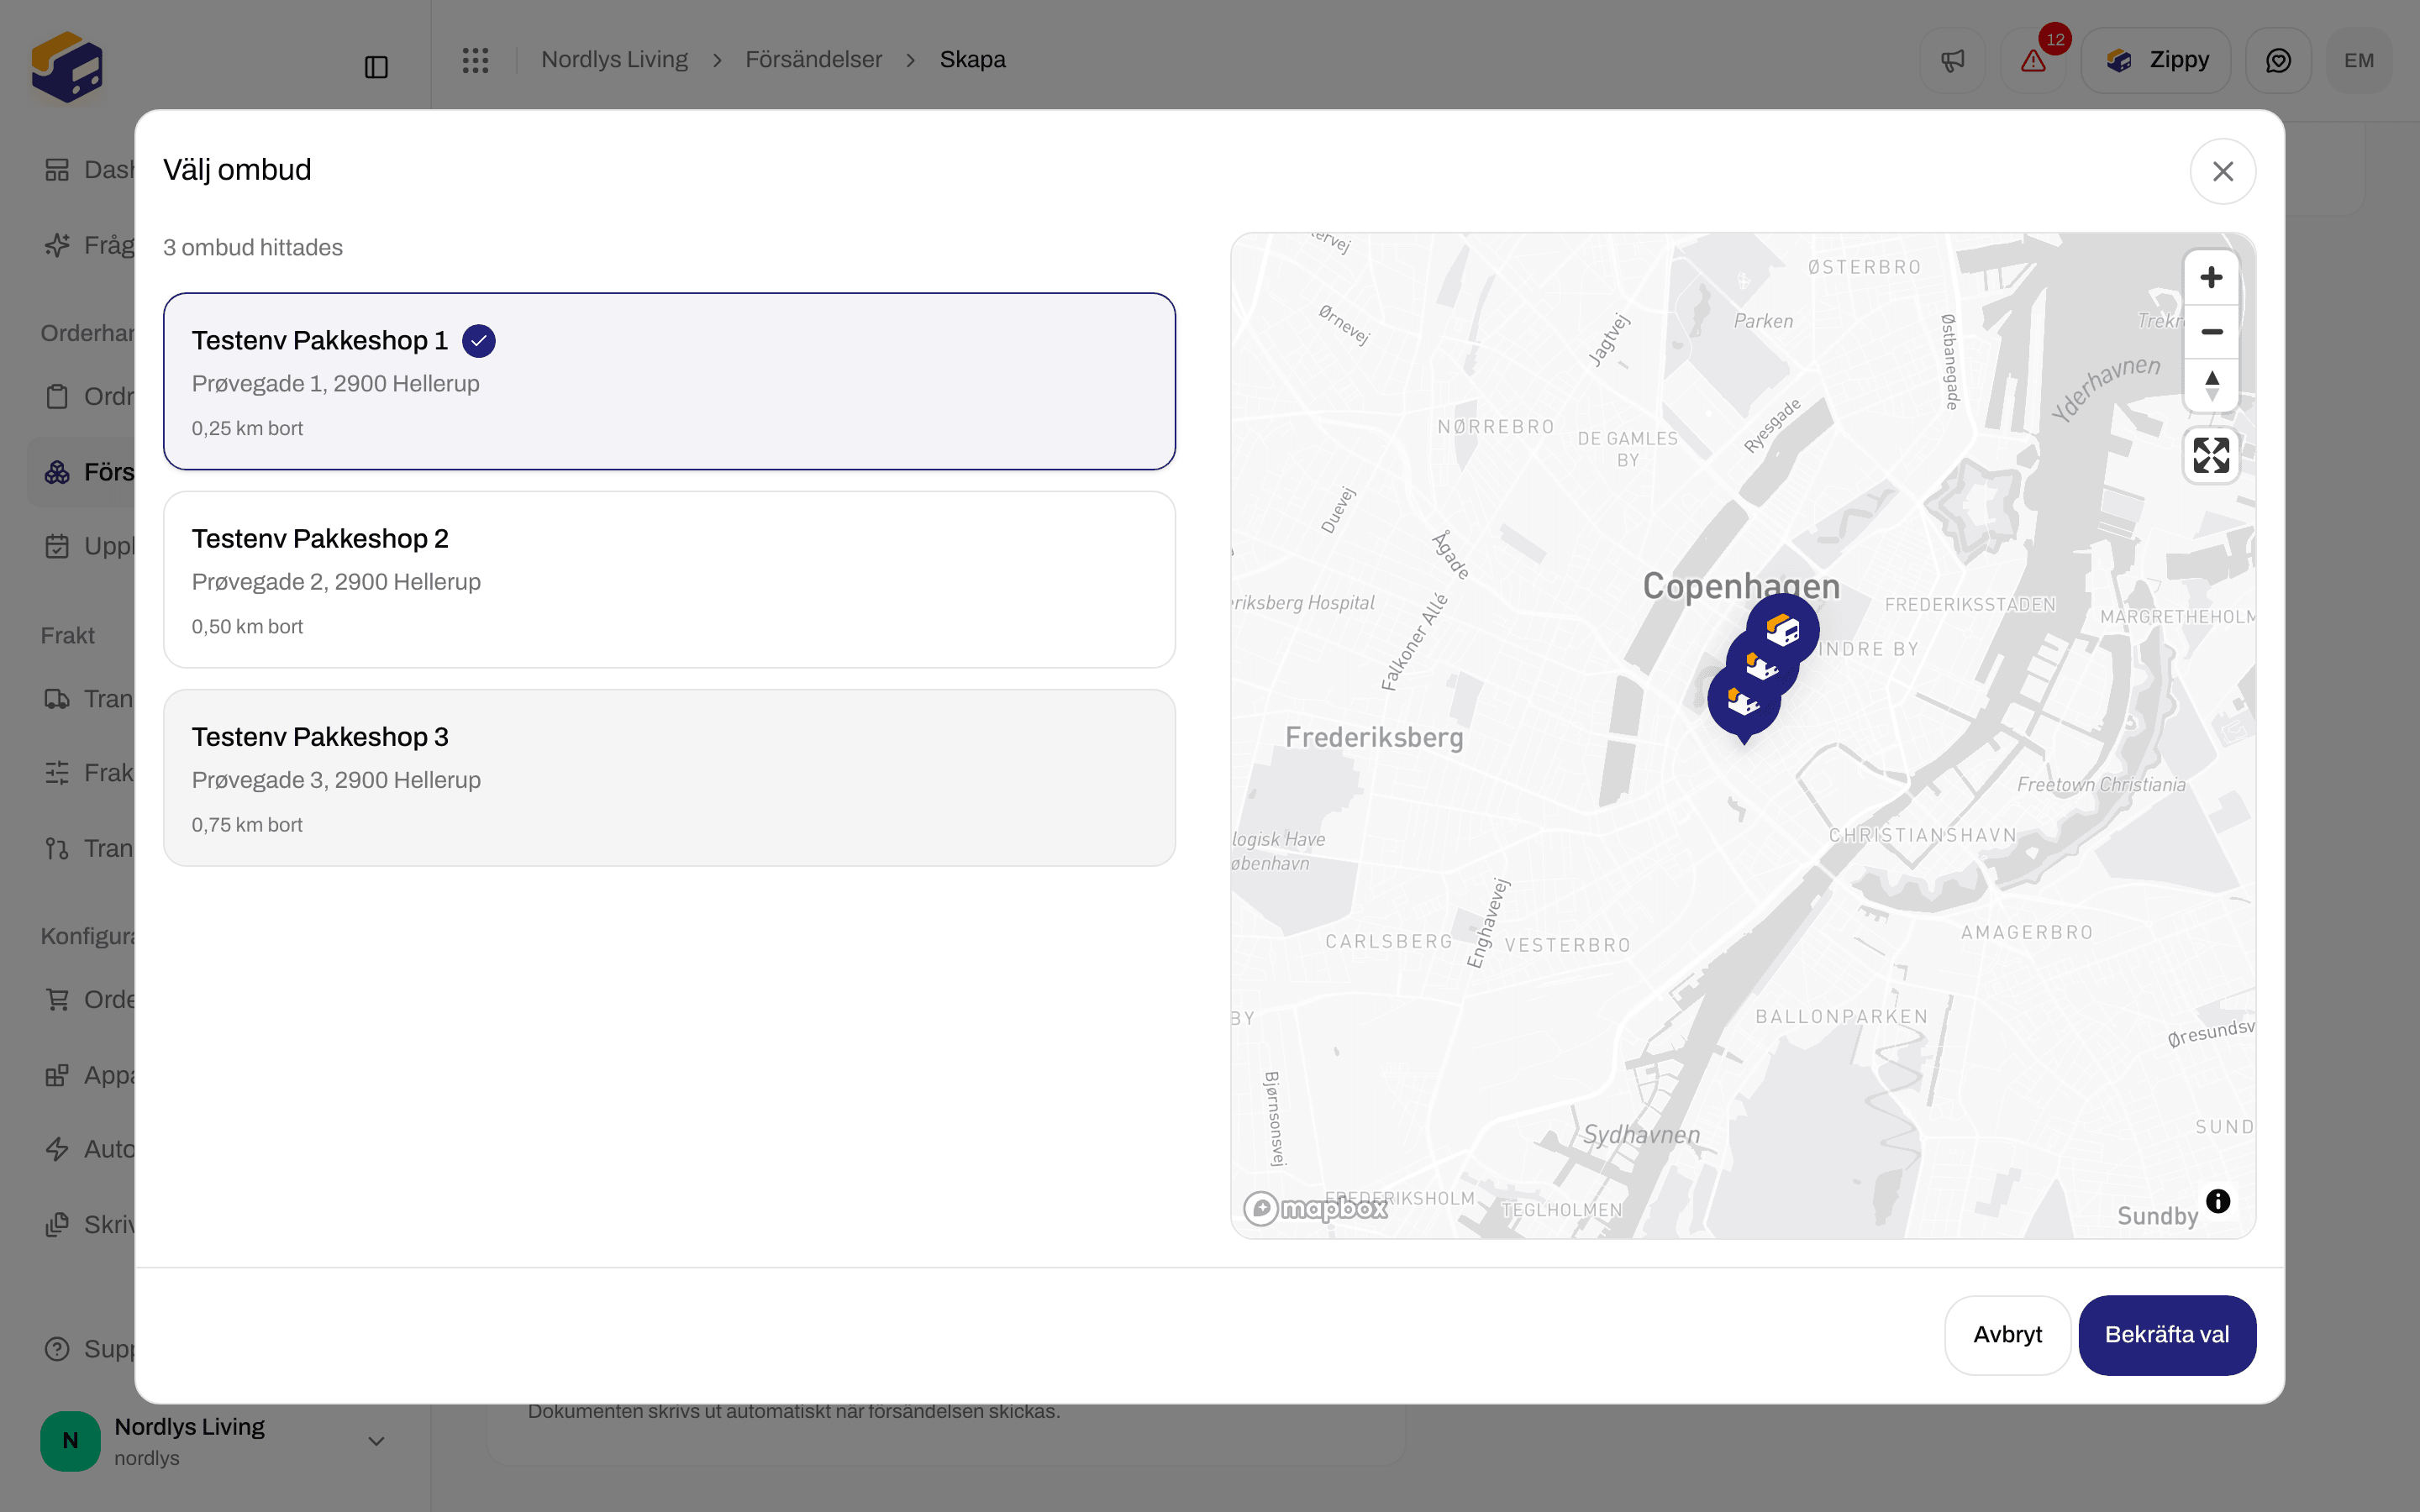The image size is (2420, 1512).
Task: Show map attribution info
Action: click(2218, 1201)
